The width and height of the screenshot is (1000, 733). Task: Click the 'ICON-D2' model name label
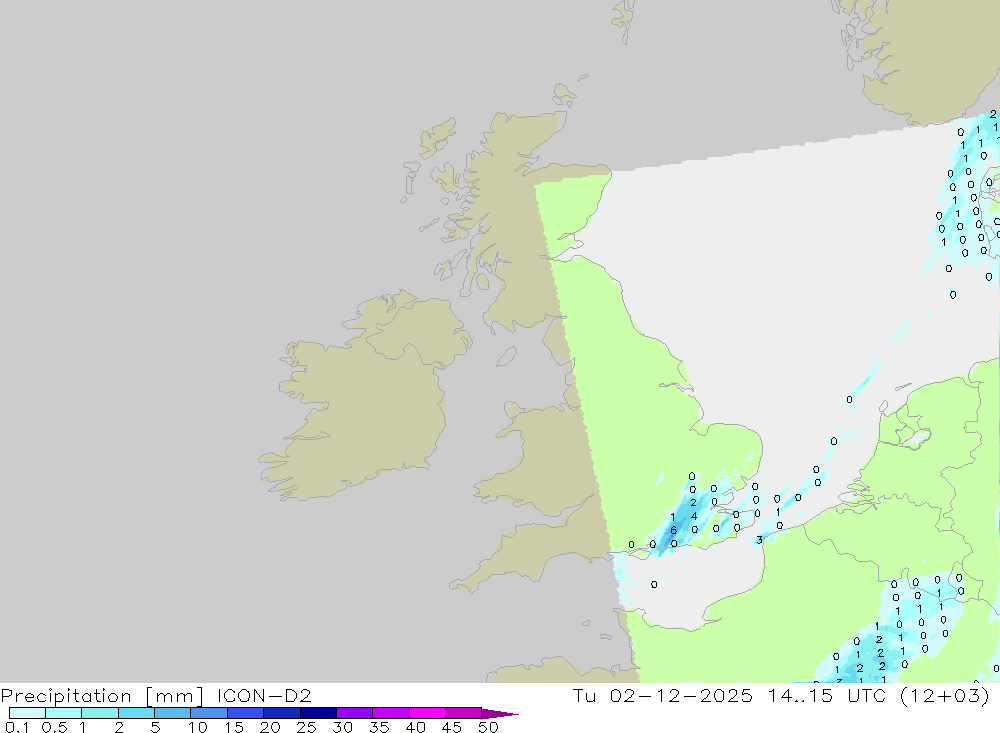[264, 695]
